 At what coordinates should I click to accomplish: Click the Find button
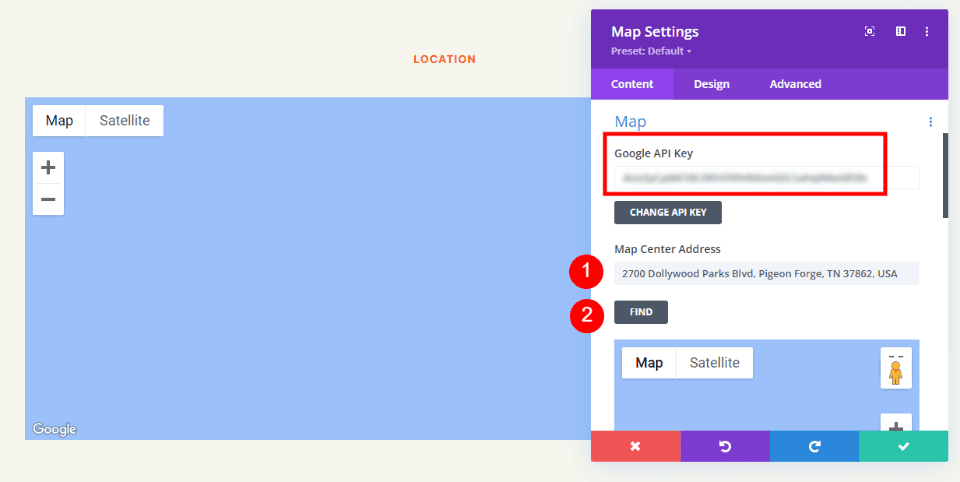click(641, 312)
